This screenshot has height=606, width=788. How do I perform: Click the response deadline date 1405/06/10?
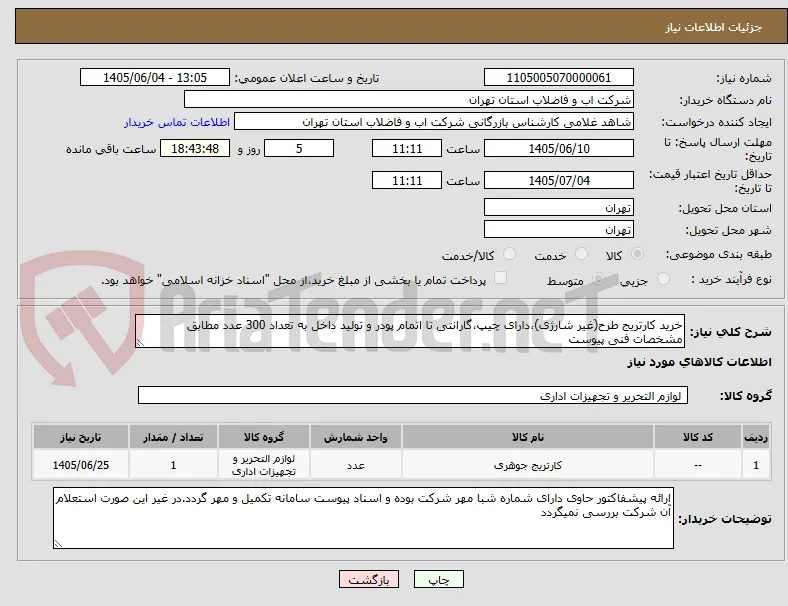559,149
